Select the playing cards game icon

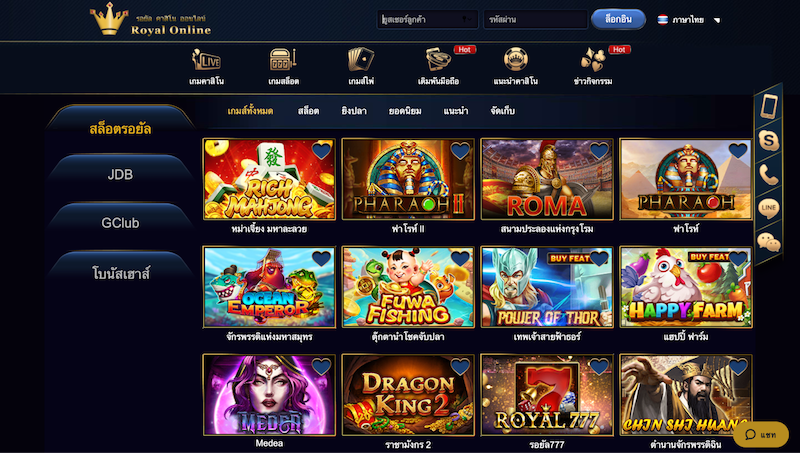click(361, 60)
